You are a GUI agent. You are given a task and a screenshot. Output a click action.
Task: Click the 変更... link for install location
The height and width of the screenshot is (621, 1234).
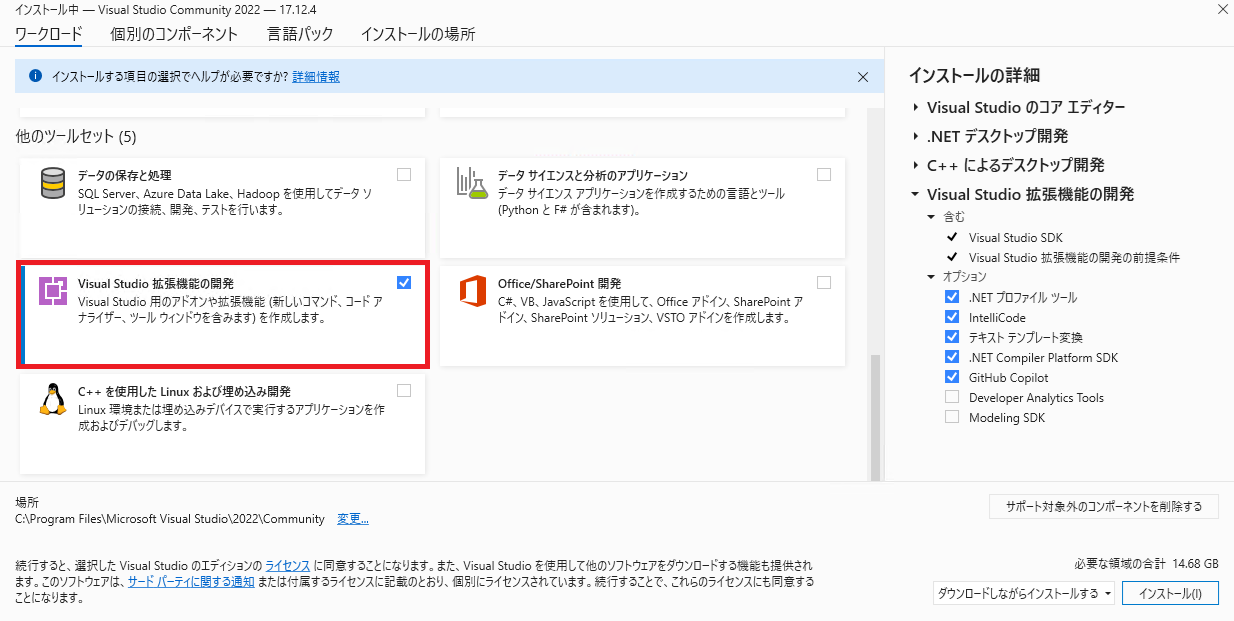(353, 519)
